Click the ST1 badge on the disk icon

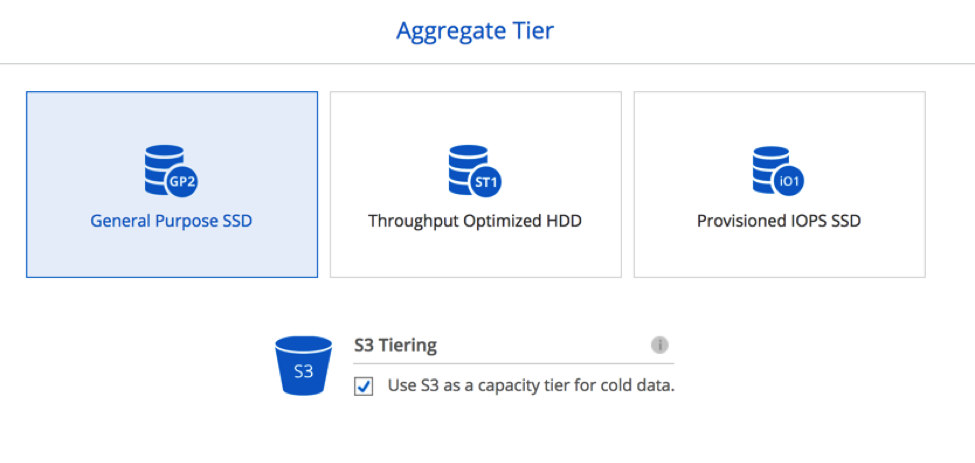coord(485,181)
